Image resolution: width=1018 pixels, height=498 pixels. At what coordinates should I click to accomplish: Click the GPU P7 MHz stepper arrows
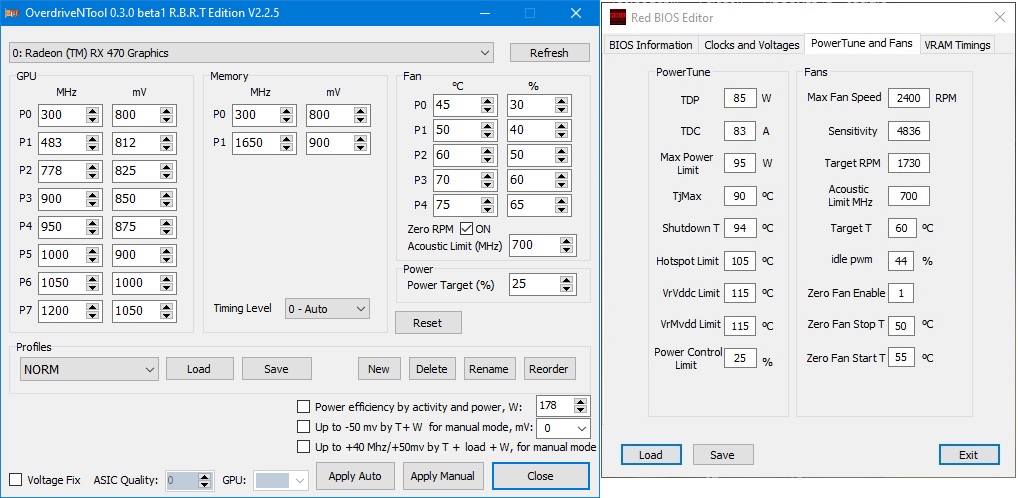click(93, 311)
